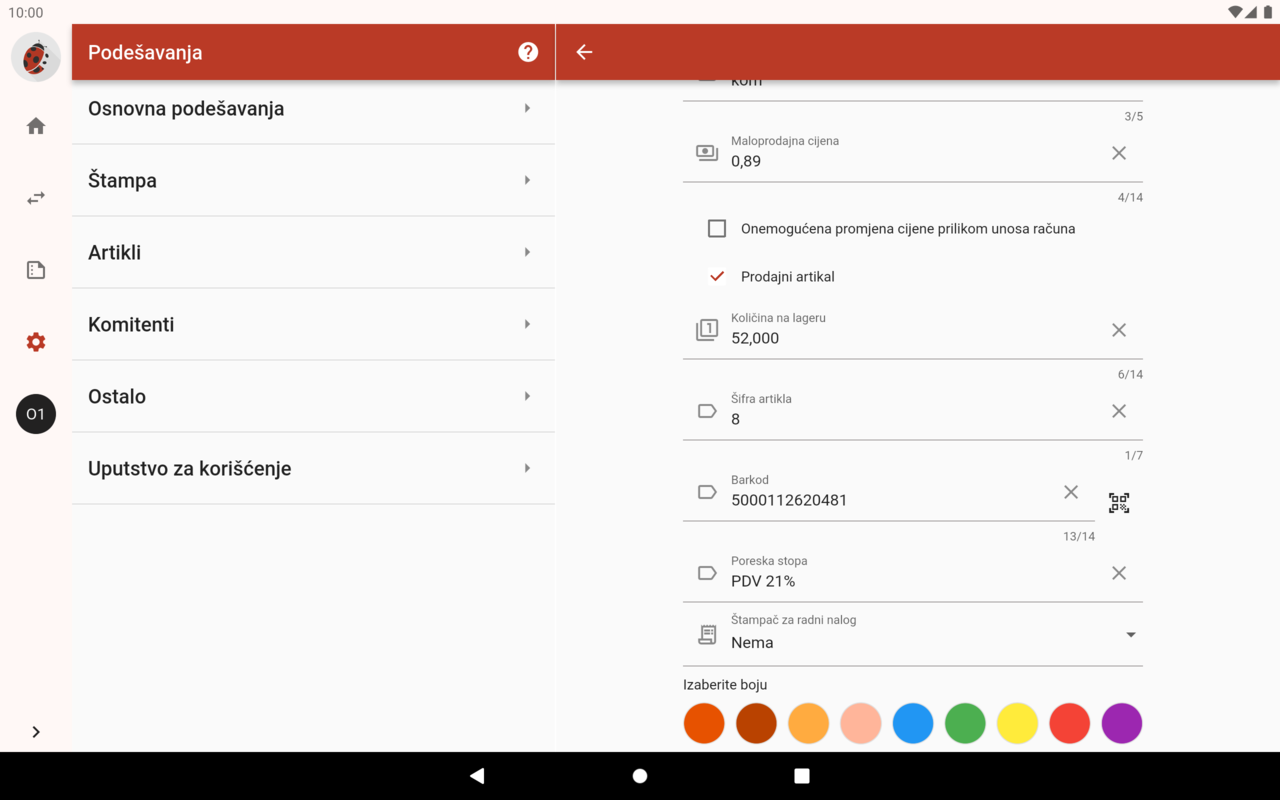Image resolution: width=1280 pixels, height=800 pixels.
Task: Clear the Šifra artikla field
Action: point(1119,411)
